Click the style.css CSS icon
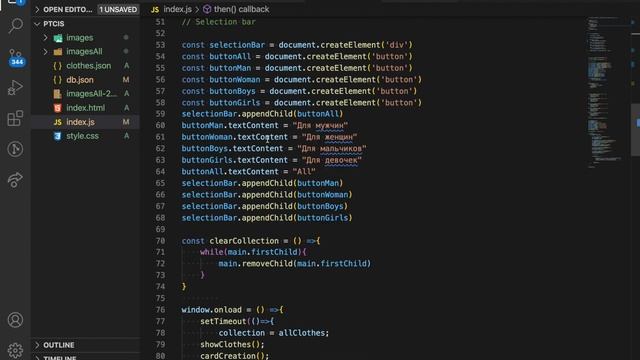640x360 pixels. [58, 136]
